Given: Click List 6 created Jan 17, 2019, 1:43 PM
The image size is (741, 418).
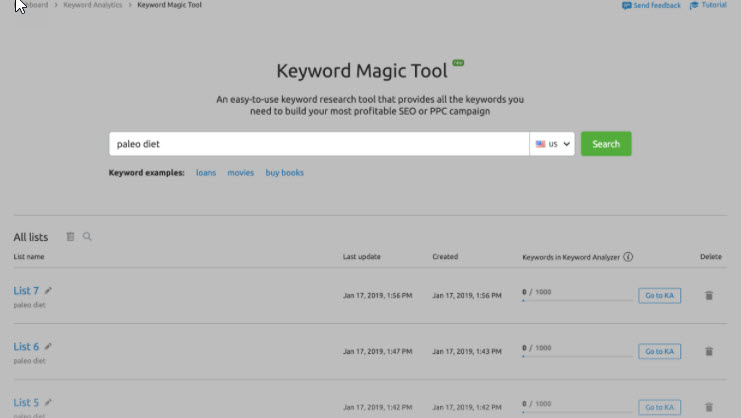Looking at the screenshot, I should click(467, 351).
